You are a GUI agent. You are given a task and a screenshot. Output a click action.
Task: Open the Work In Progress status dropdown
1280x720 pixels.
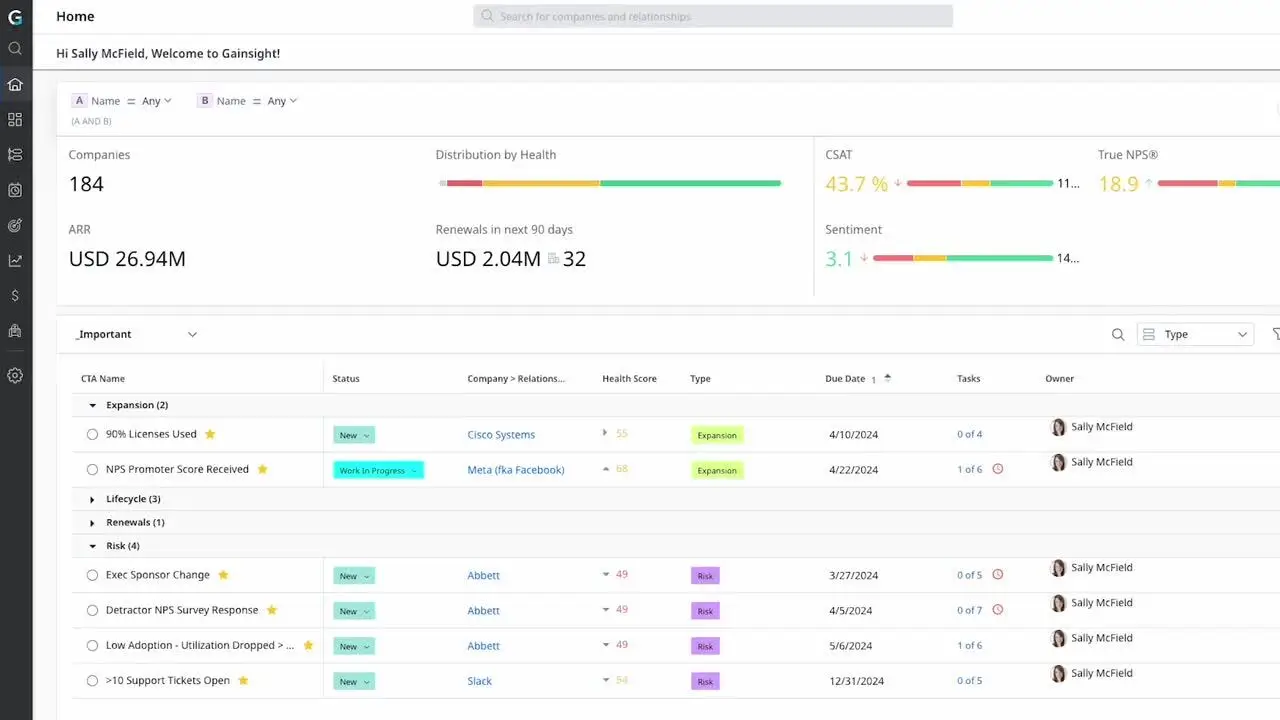pyautogui.click(x=378, y=470)
